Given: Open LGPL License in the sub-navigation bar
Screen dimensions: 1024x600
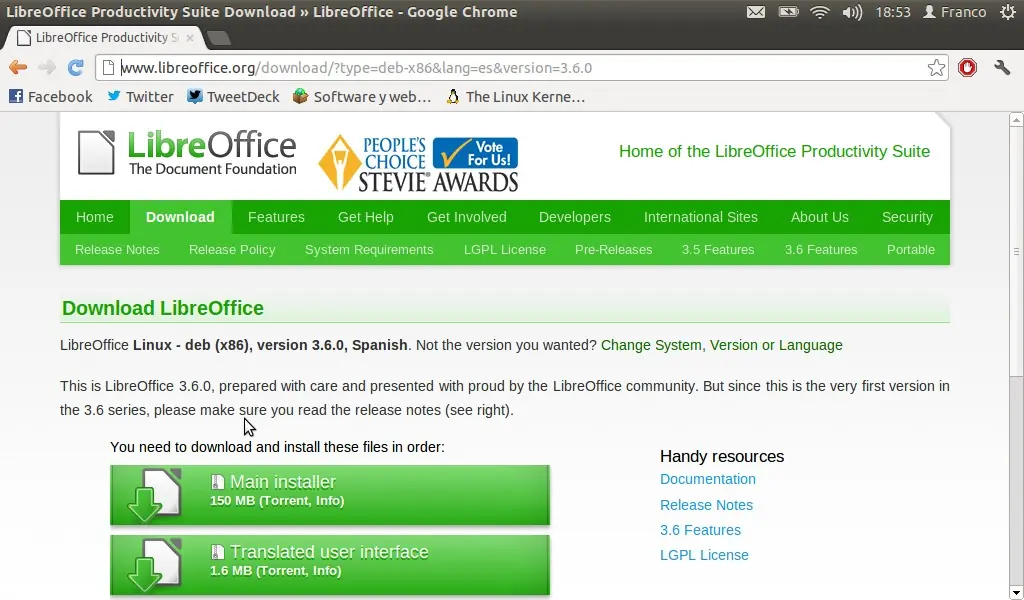Looking at the screenshot, I should pos(505,249).
